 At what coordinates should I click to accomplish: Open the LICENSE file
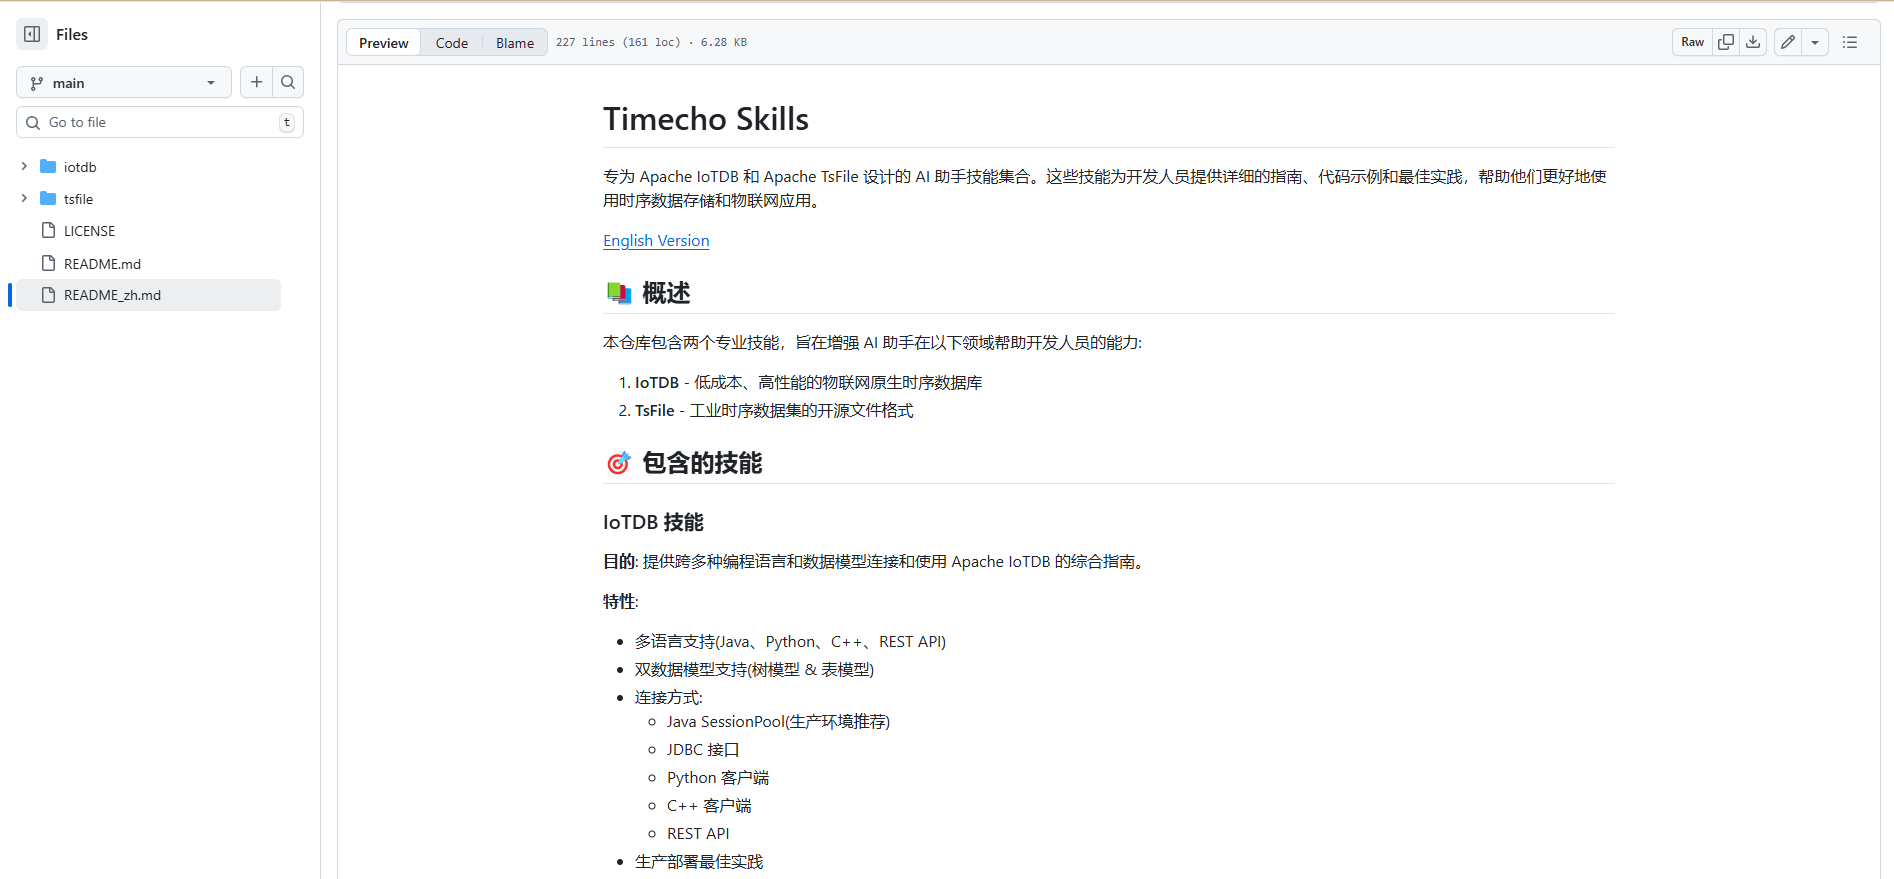pos(89,231)
